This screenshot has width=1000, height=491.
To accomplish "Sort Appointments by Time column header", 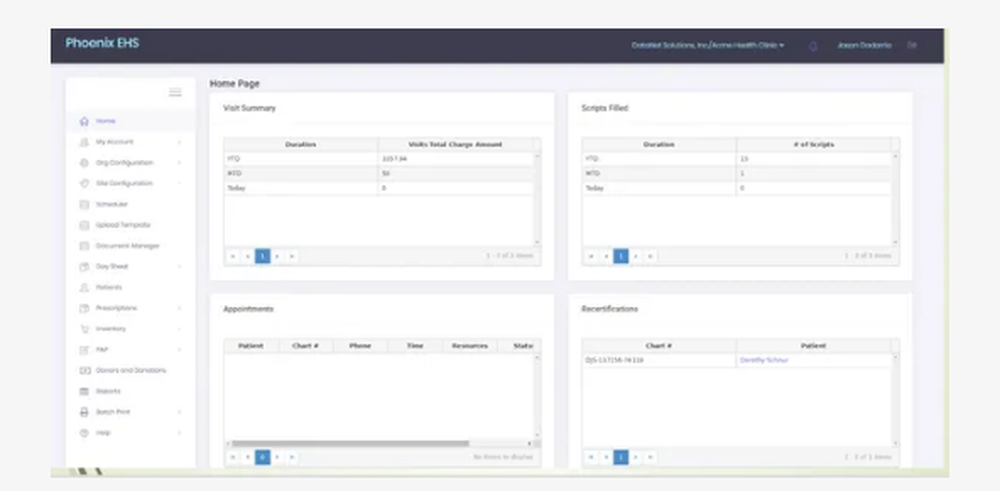I will (x=415, y=346).
